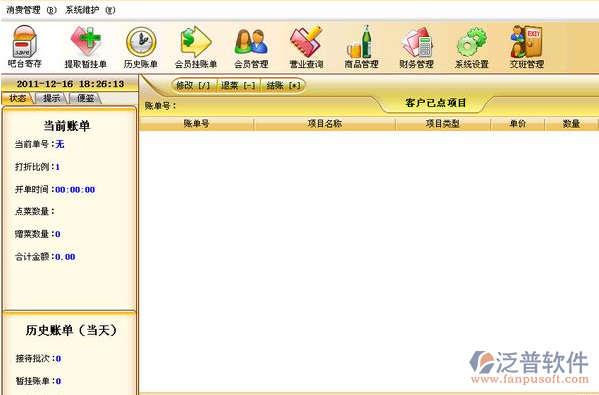Open the 消费管理 menu
Viewport: 599px width, 395px height.
point(31,10)
